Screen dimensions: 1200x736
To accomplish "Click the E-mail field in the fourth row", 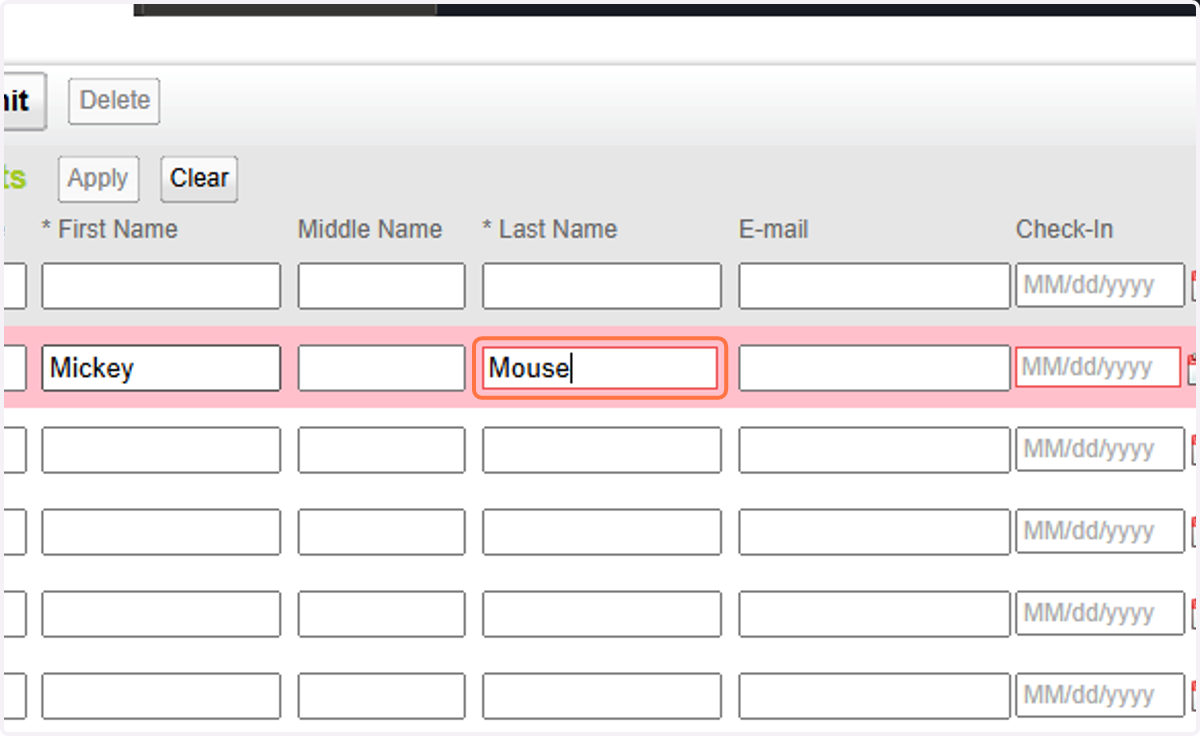I will click(x=874, y=532).
